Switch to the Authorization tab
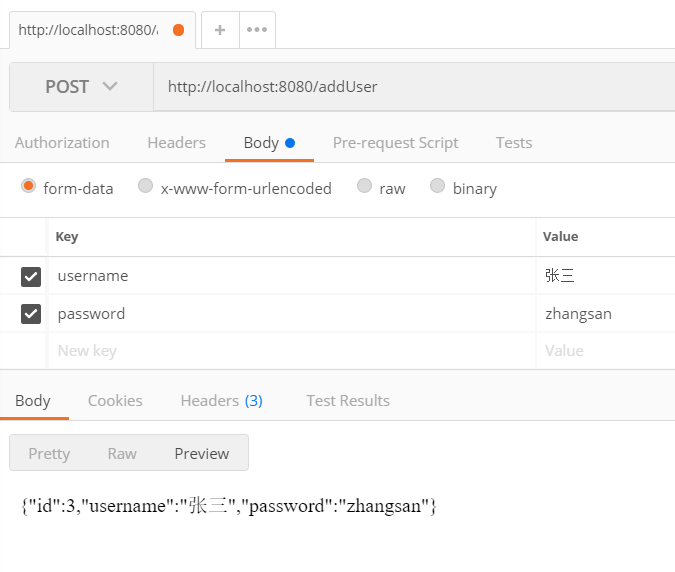This screenshot has width=675, height=572. 62,143
